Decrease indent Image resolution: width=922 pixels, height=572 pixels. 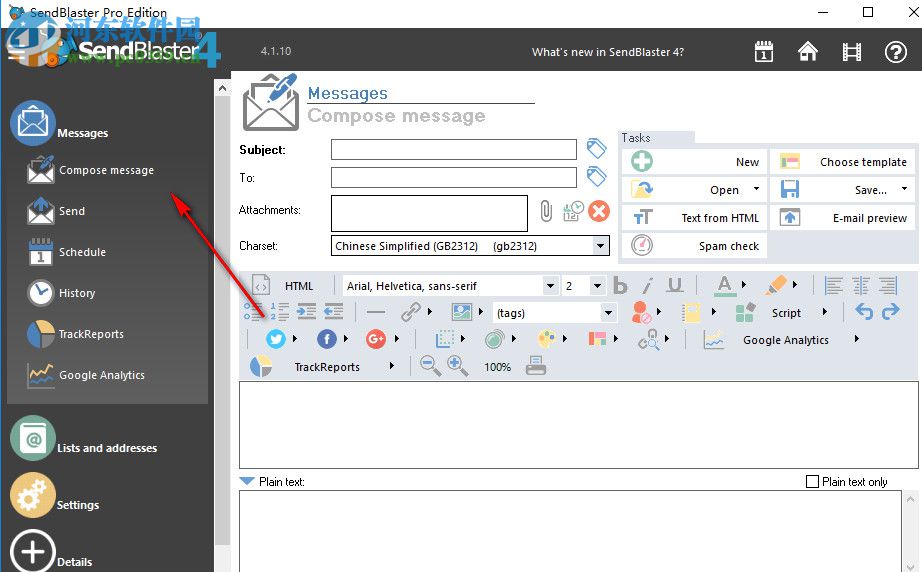tap(333, 312)
